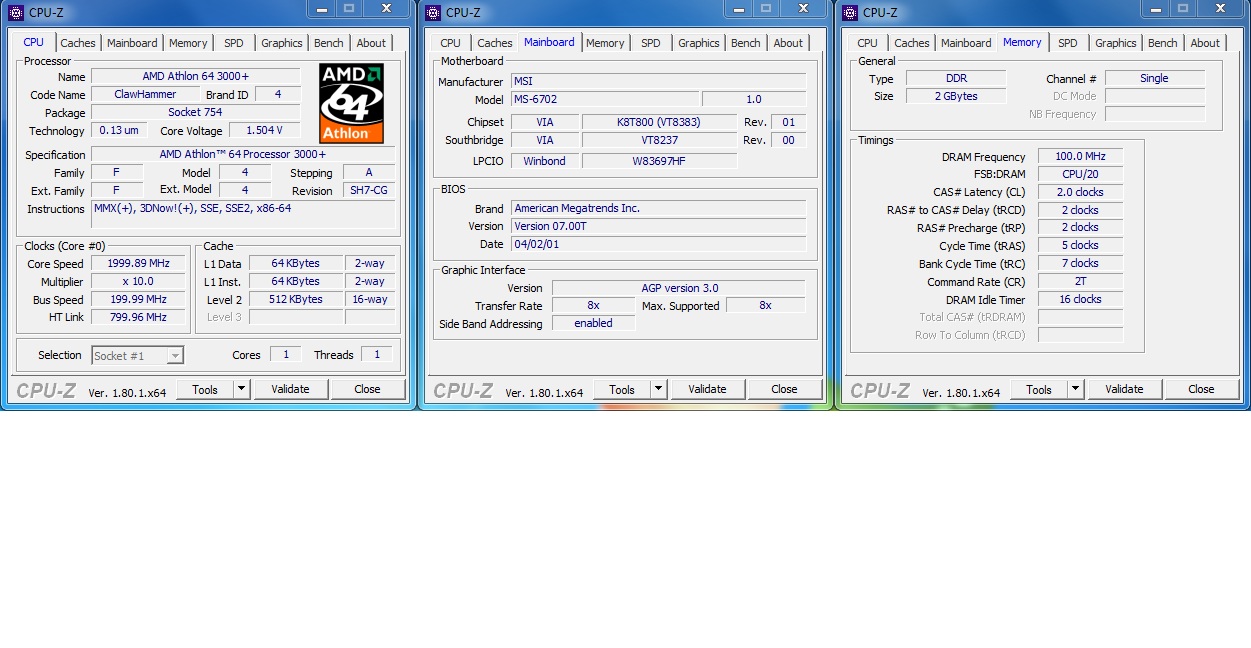The image size is (1251, 648).
Task: Click Validate button in Memory window
Action: [x=1124, y=389]
